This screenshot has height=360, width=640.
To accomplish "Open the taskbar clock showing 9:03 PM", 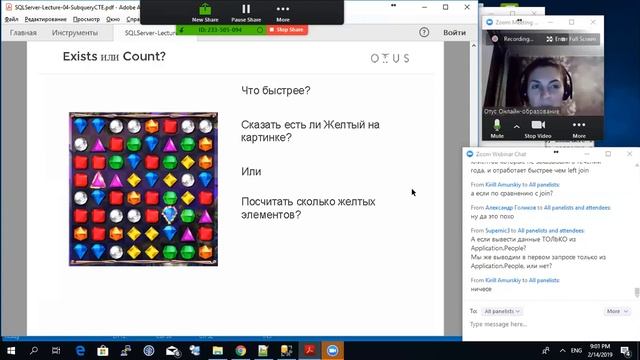I will pyautogui.click(x=600, y=351).
